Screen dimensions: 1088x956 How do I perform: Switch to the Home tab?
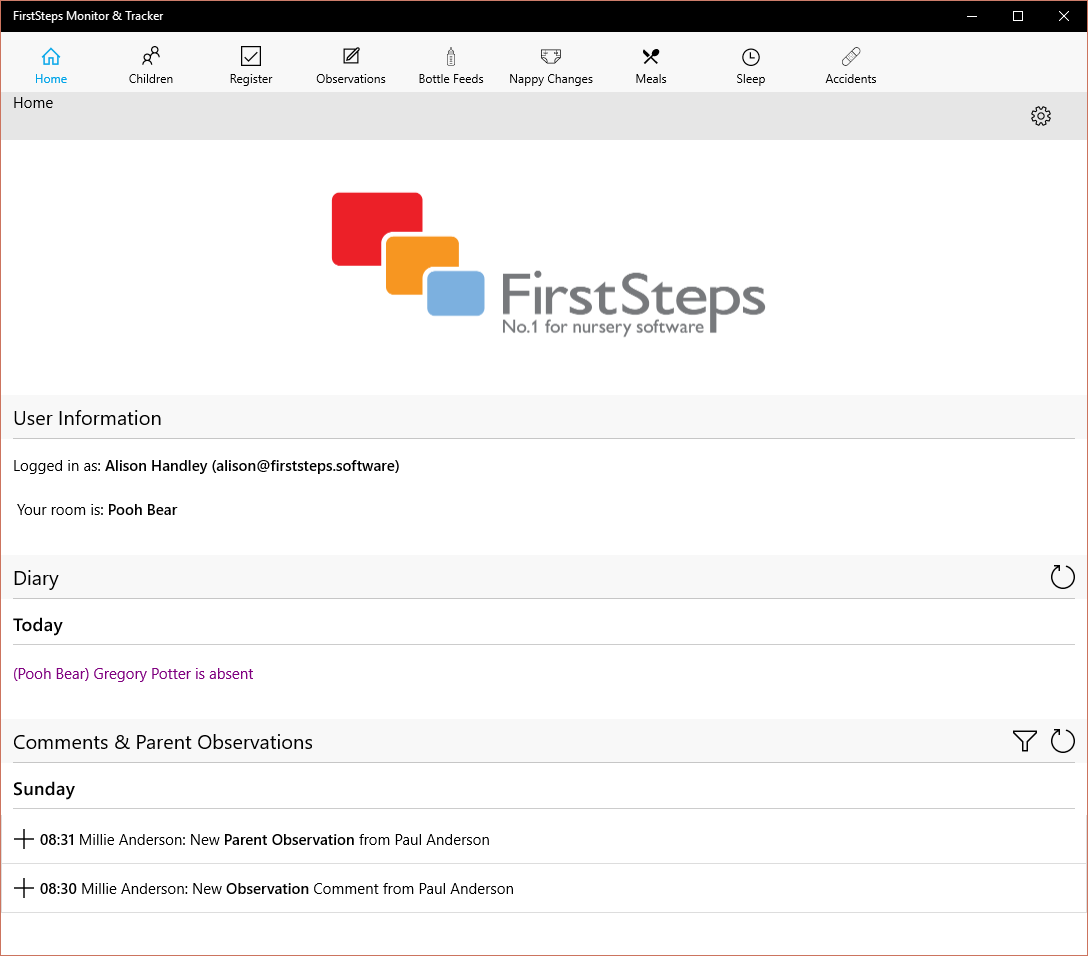[50, 64]
